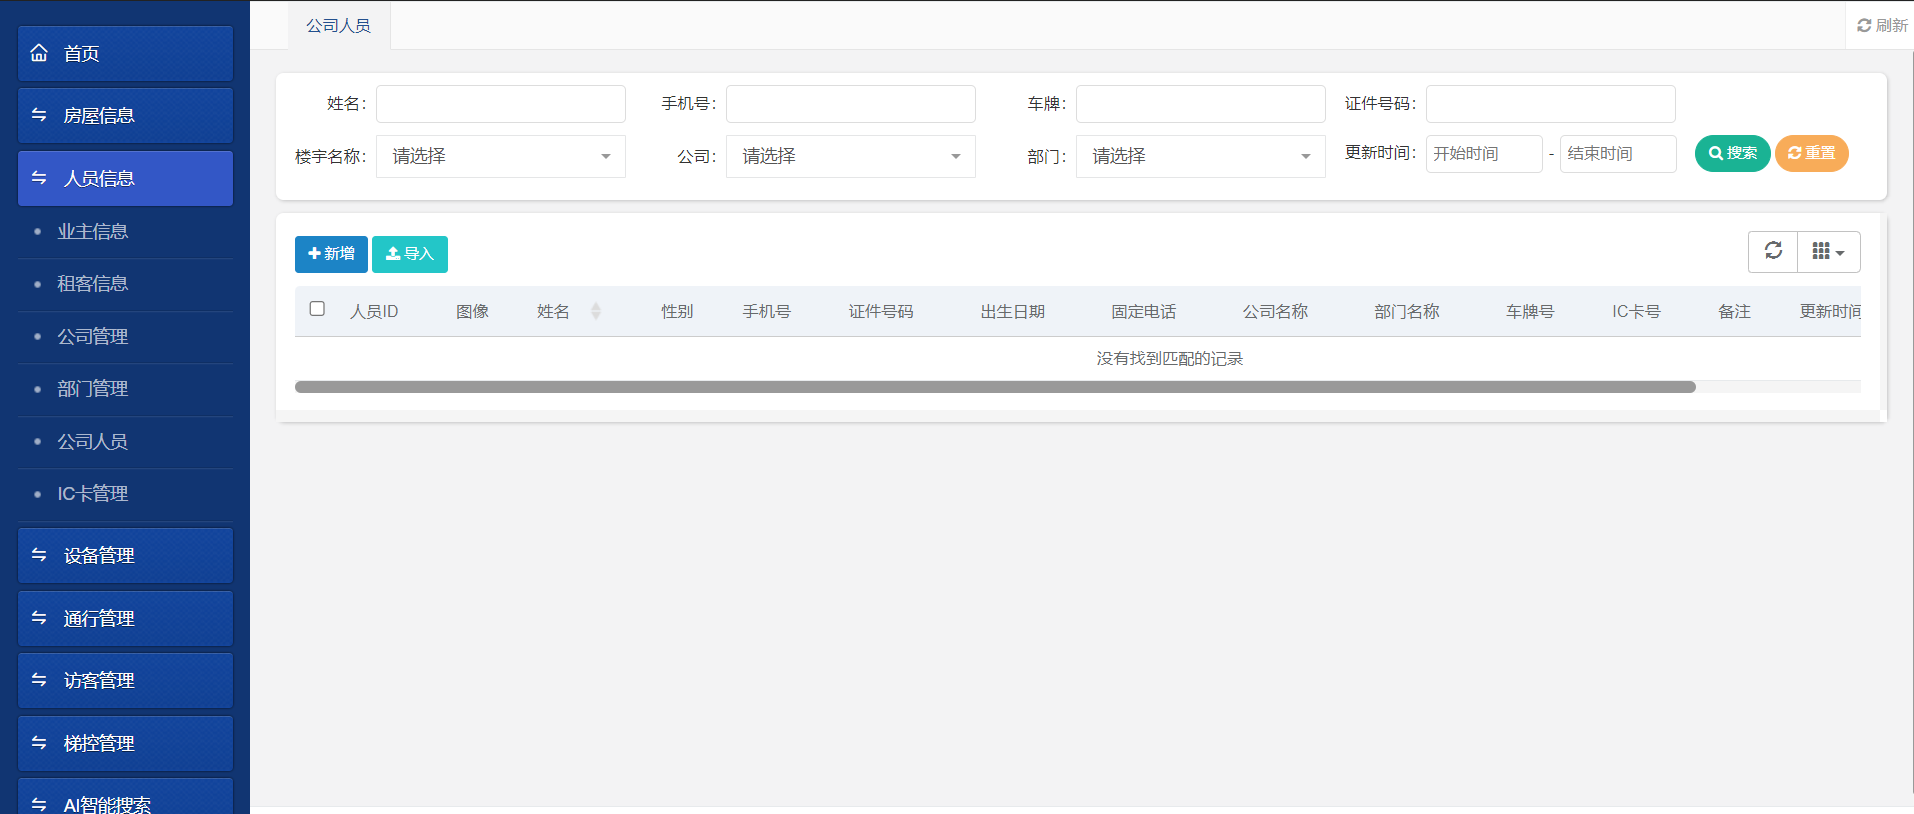Click the 部门名称 column header
Screen dimensions: 1914x814
pos(1407,312)
